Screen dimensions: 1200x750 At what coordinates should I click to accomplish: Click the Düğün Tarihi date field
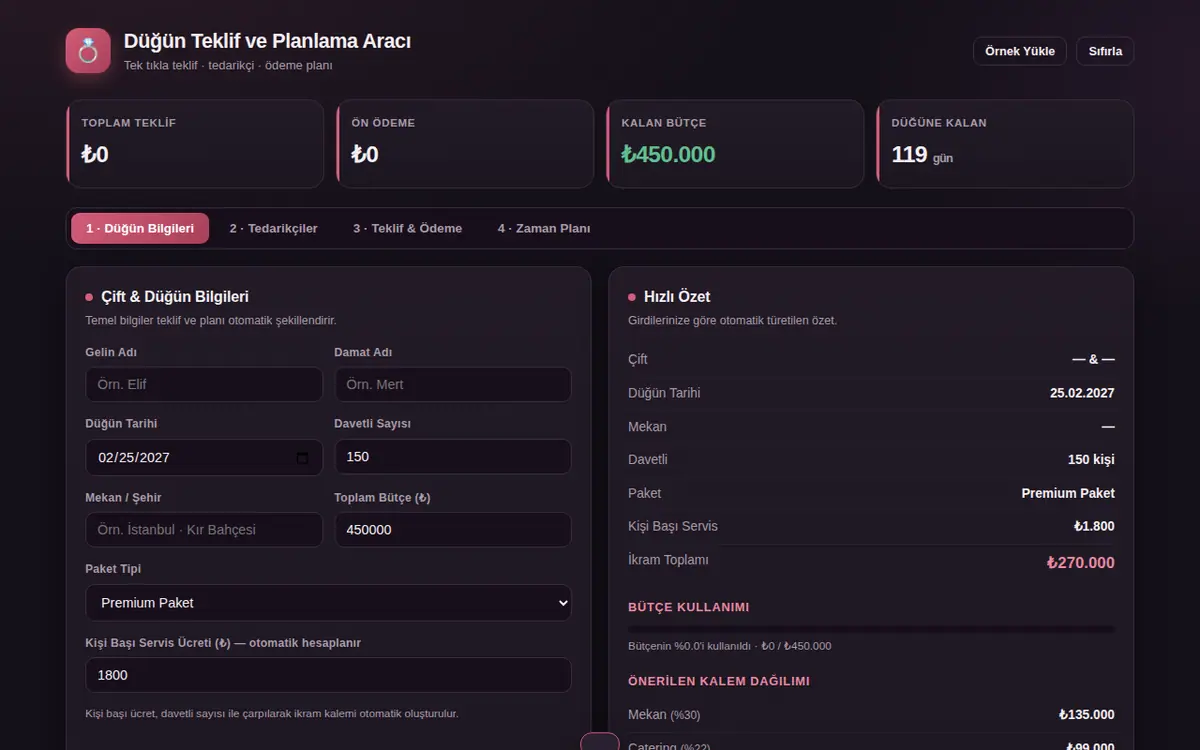tap(204, 457)
